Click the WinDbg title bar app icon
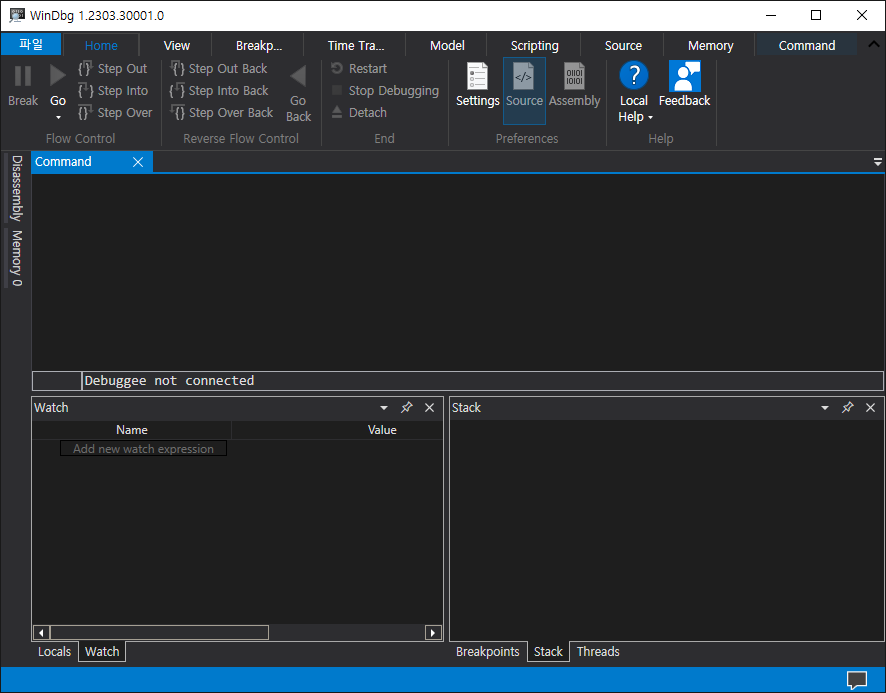 tap(17, 15)
